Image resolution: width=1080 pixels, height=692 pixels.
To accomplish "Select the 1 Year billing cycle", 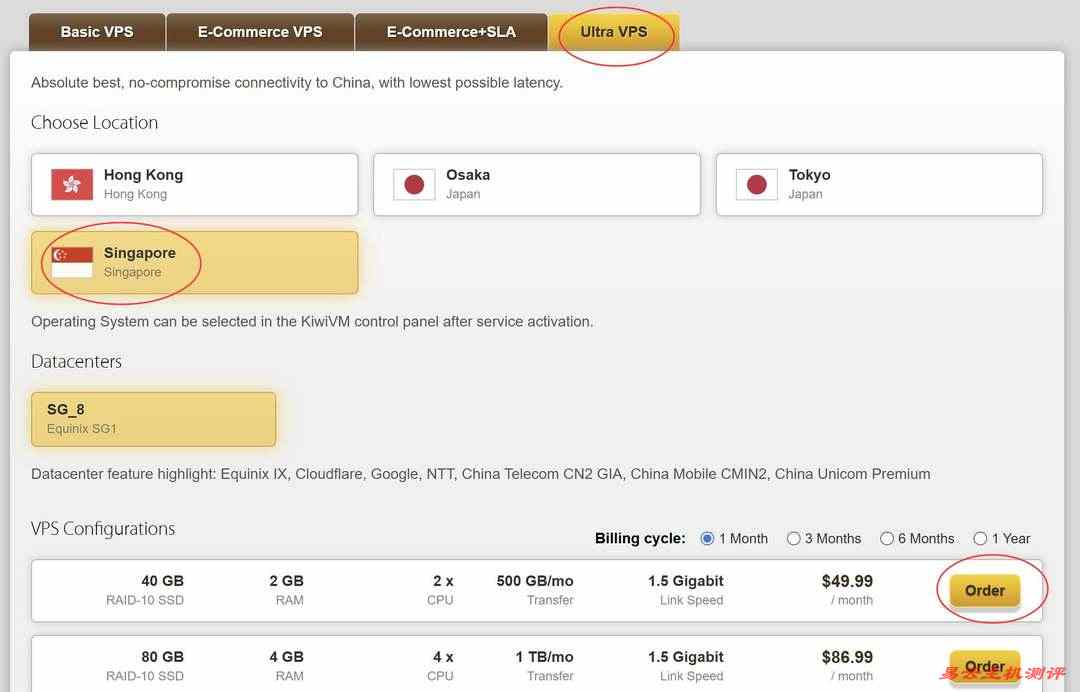I will [980, 538].
